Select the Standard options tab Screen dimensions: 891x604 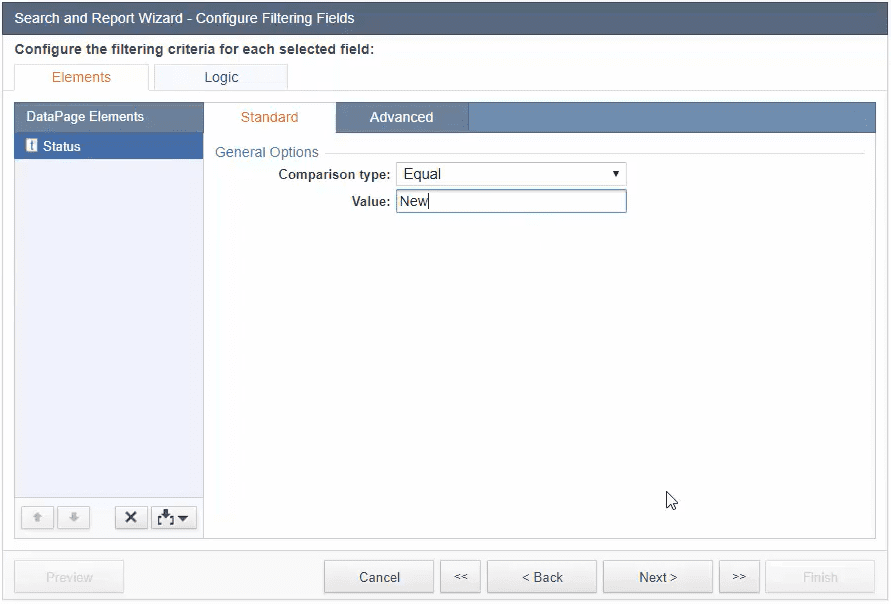(269, 117)
